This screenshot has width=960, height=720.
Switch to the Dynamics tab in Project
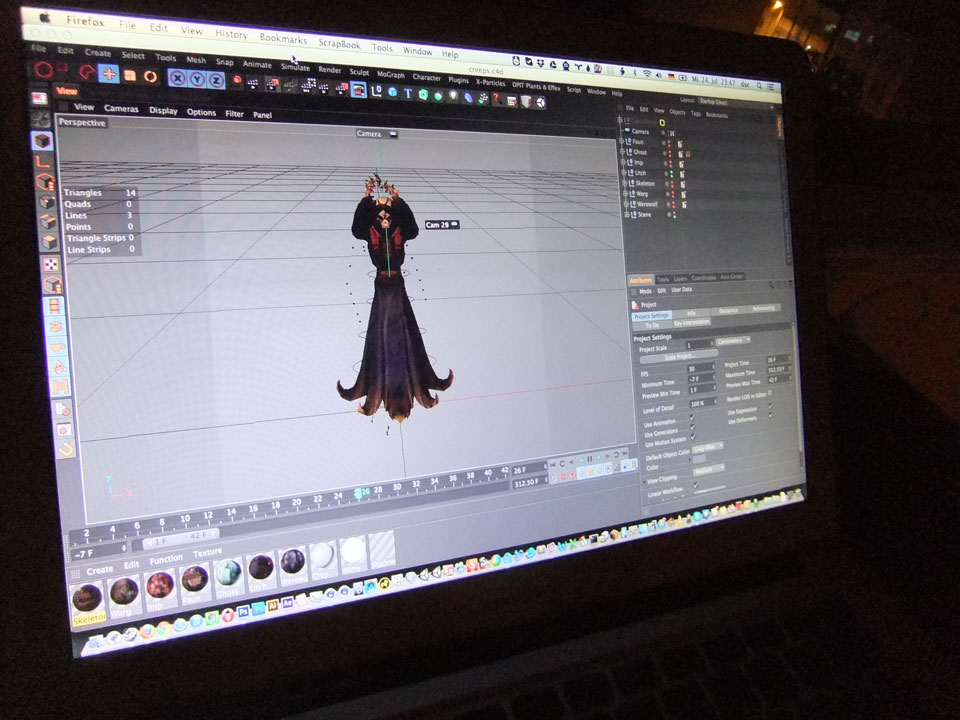729,311
